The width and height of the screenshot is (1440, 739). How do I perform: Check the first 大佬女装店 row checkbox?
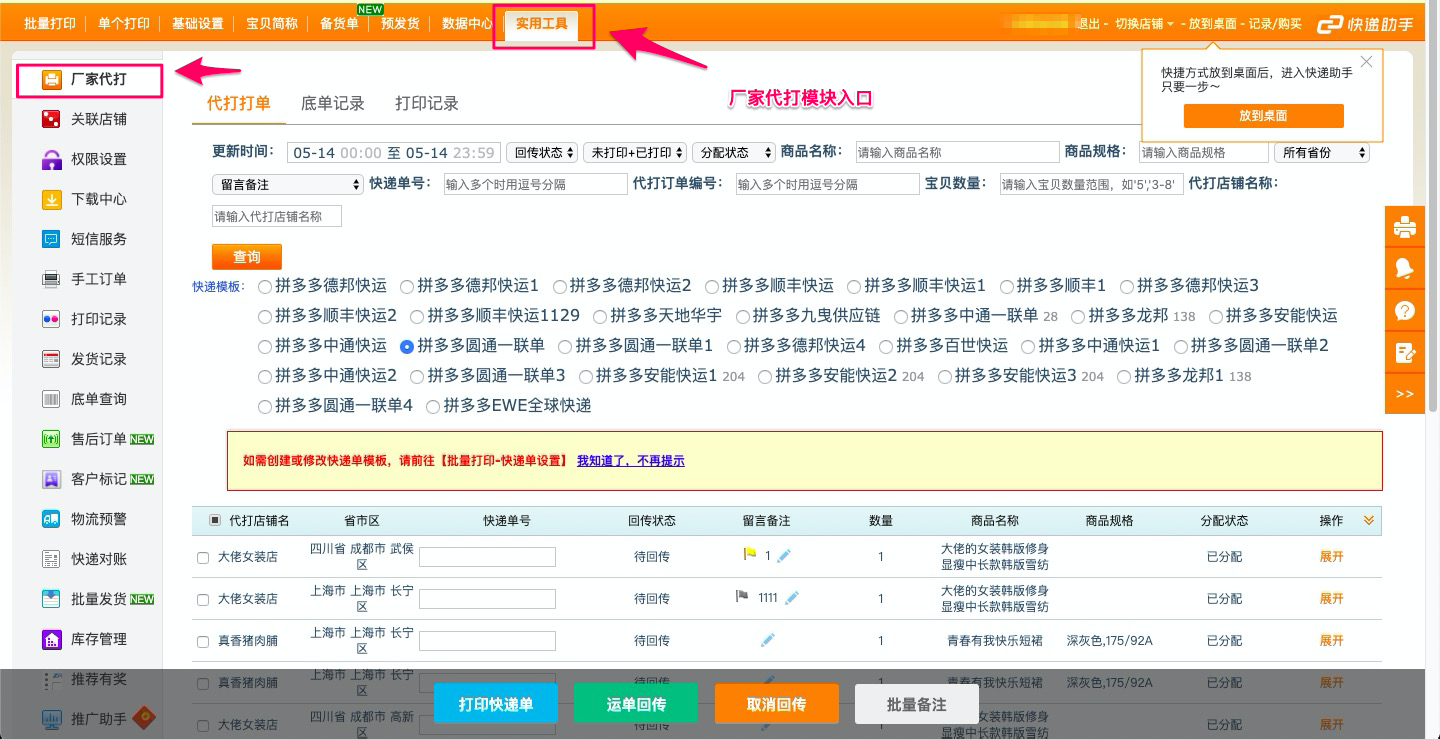coord(204,558)
